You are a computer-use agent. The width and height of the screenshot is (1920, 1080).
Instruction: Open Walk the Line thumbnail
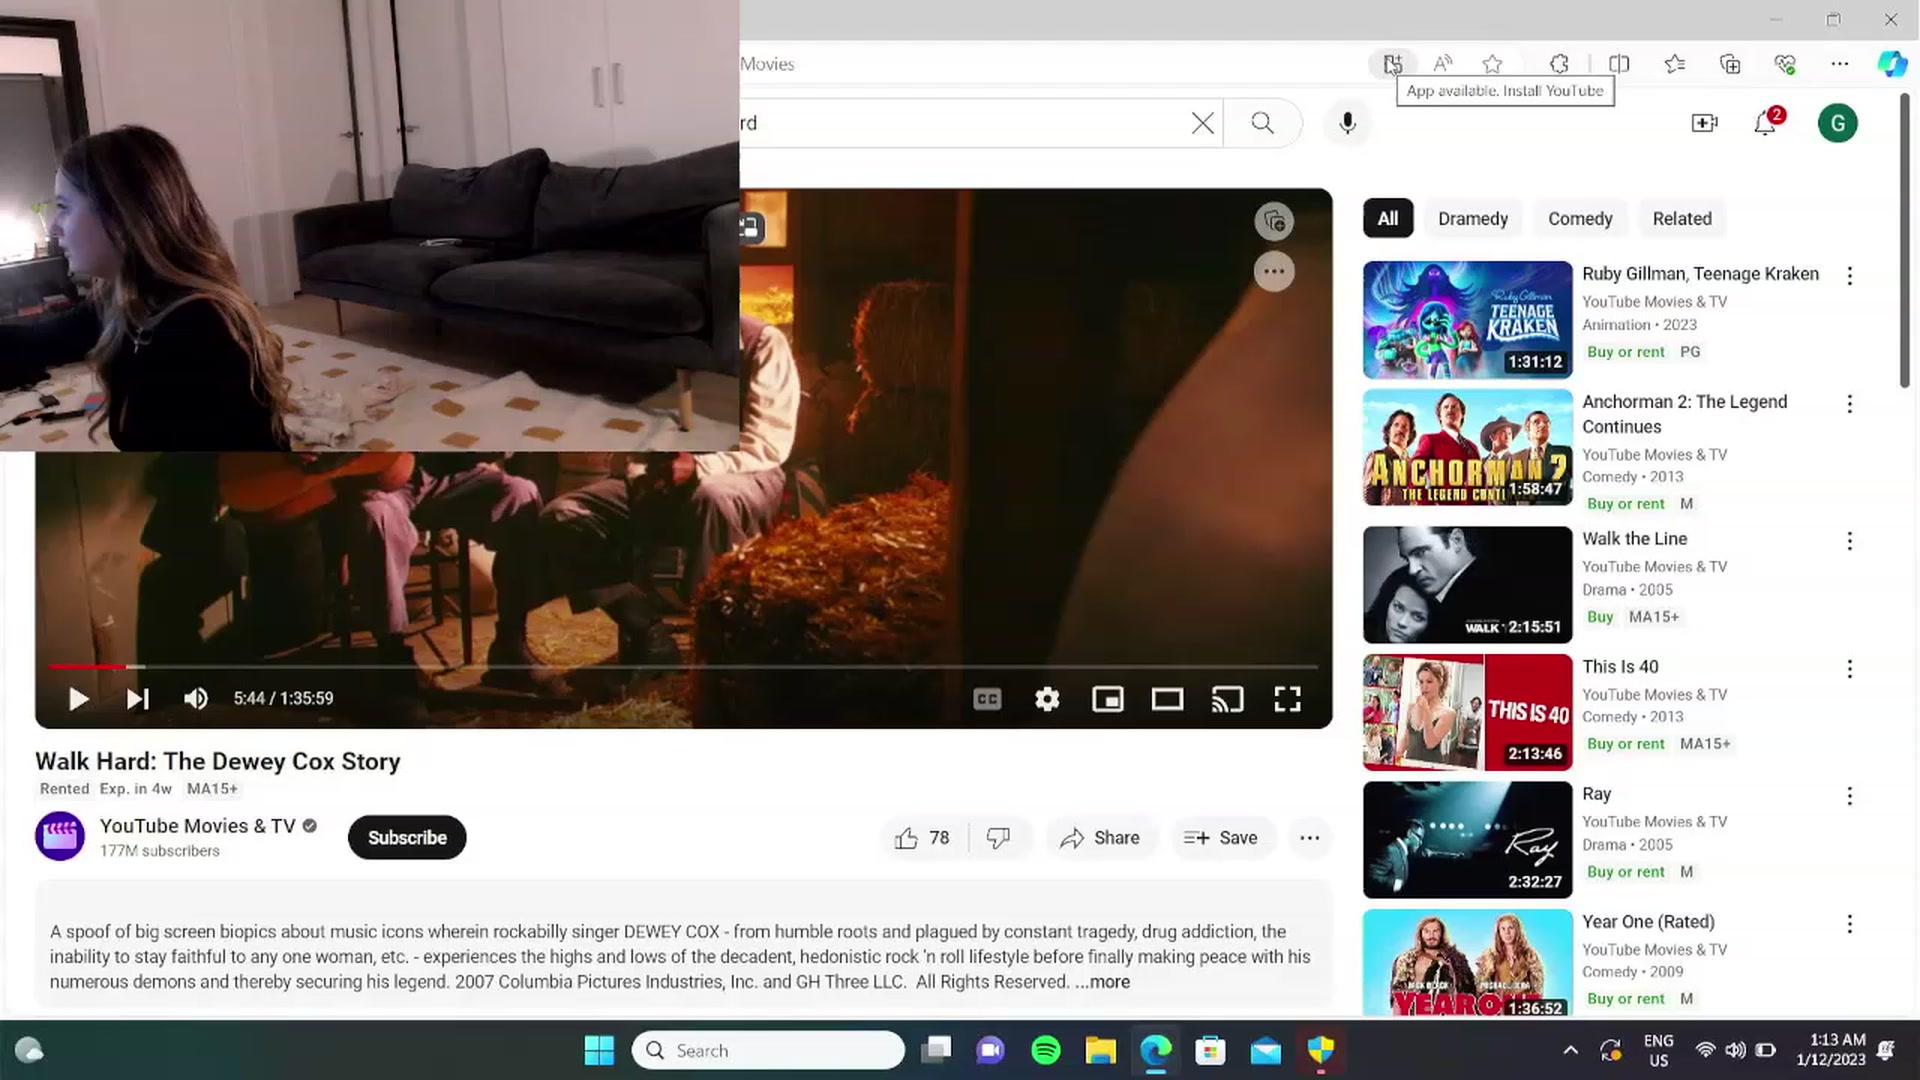pos(1467,585)
